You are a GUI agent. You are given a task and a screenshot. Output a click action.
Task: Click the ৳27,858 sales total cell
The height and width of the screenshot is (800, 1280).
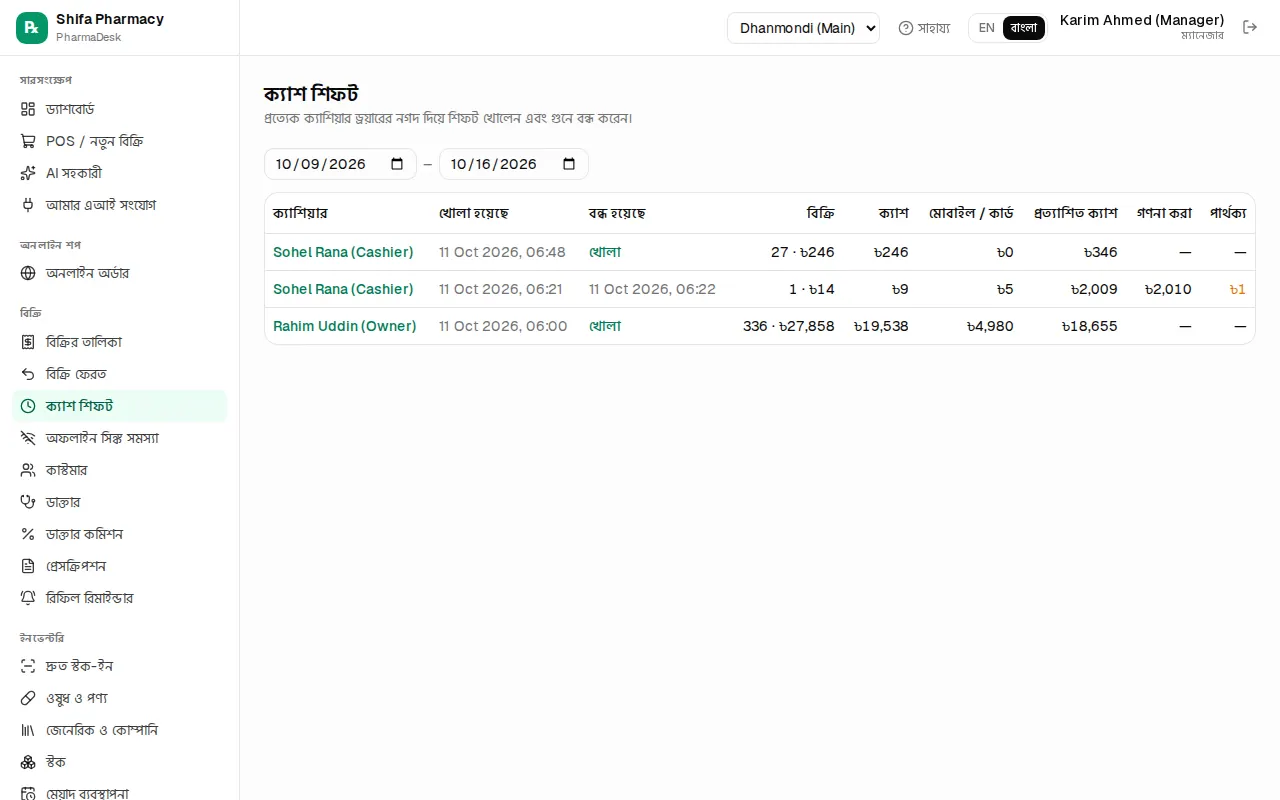[x=789, y=326]
